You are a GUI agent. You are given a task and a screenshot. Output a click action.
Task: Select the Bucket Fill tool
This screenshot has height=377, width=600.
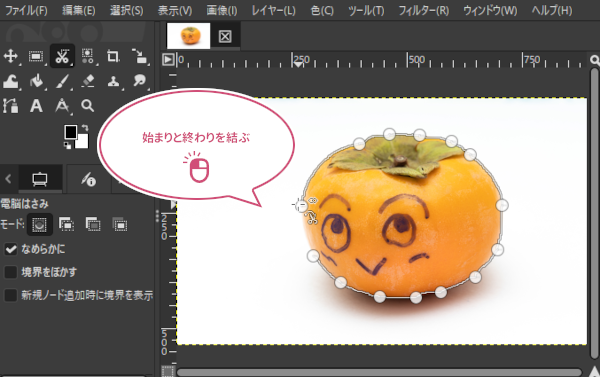(37, 81)
